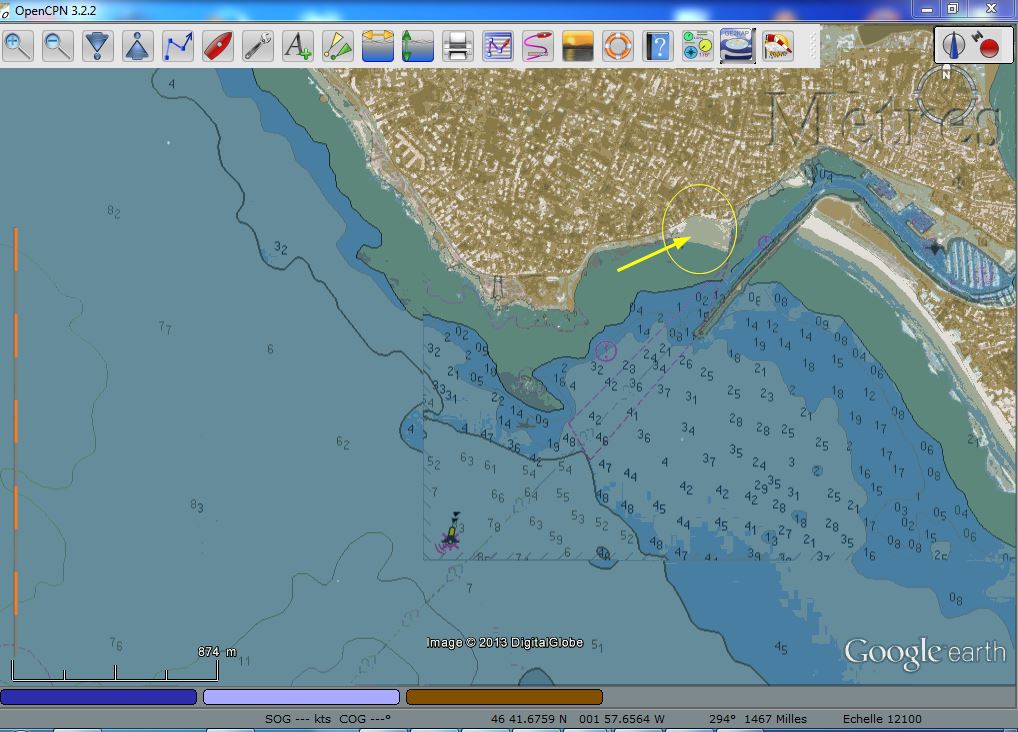Screen dimensions: 1018x732
Task: Click the Google Earth compass ring overlay
Action: coord(946,94)
